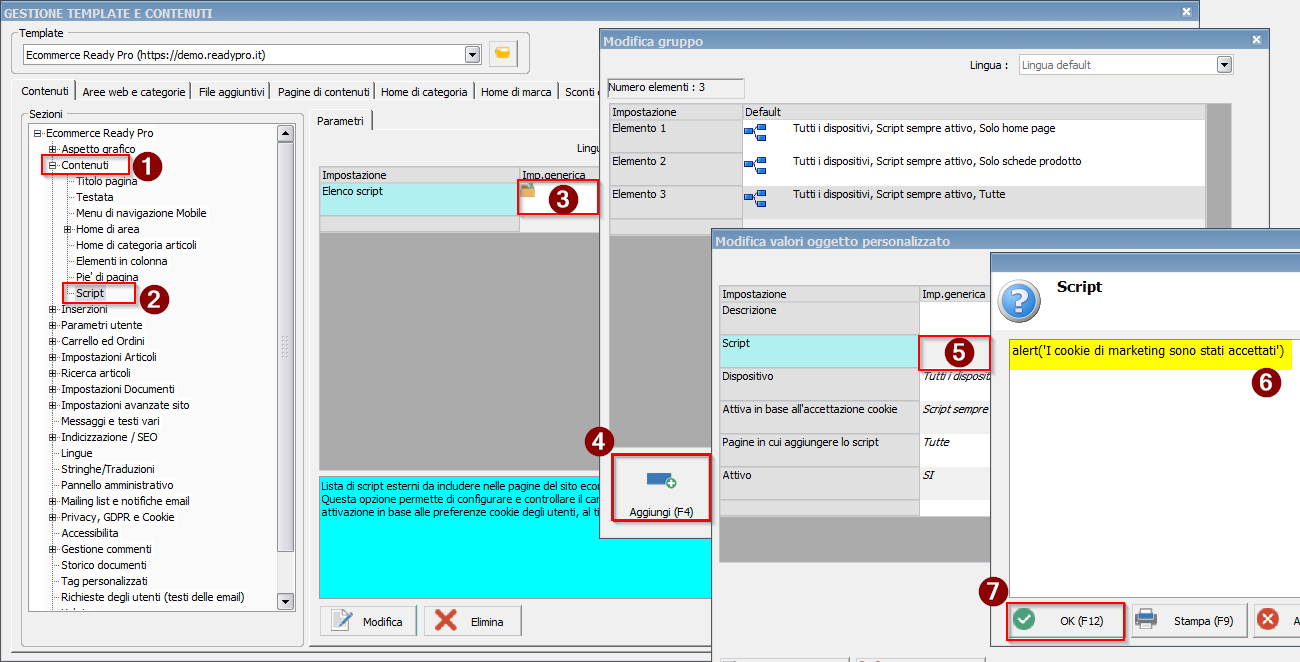
Task: Click the tree icon for Elemento 3
Action: (x=754, y=199)
